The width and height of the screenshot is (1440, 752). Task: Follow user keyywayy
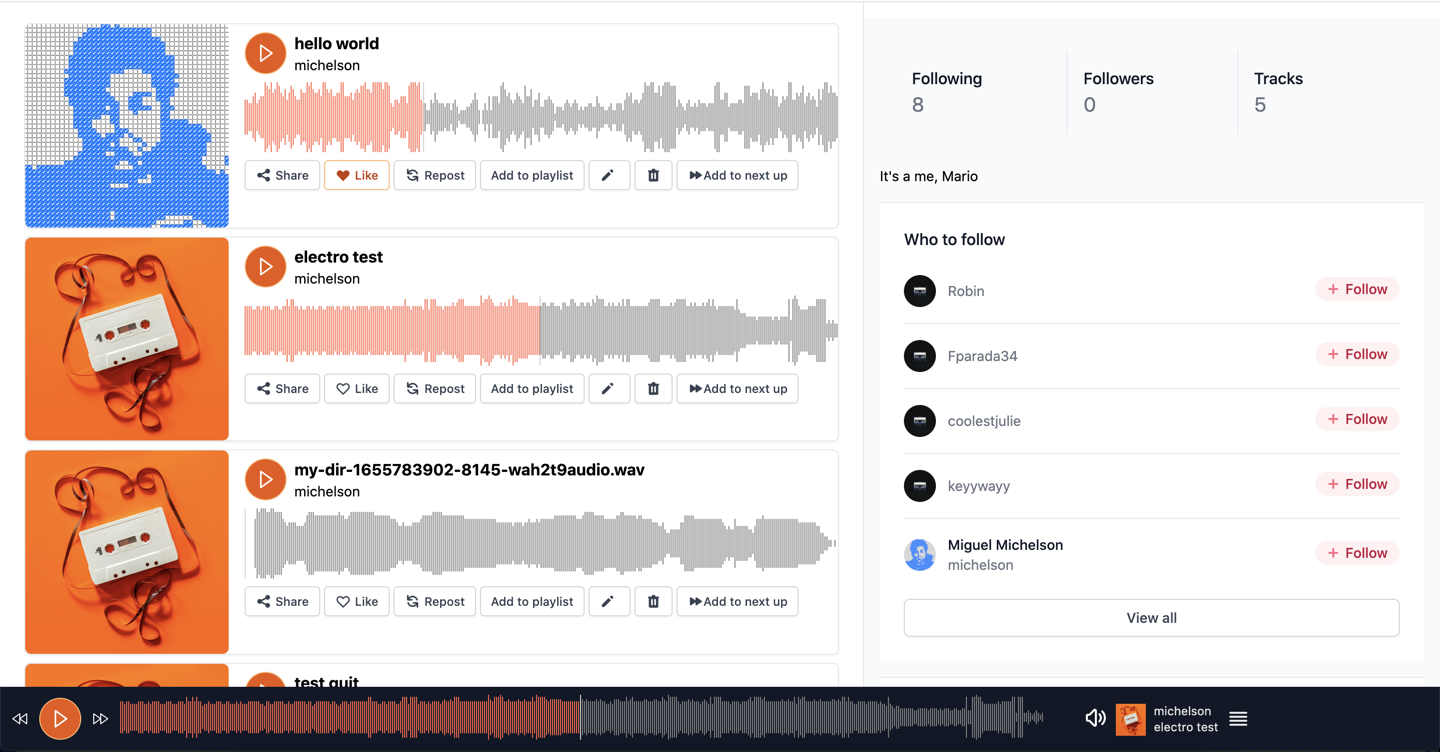[x=1357, y=484]
